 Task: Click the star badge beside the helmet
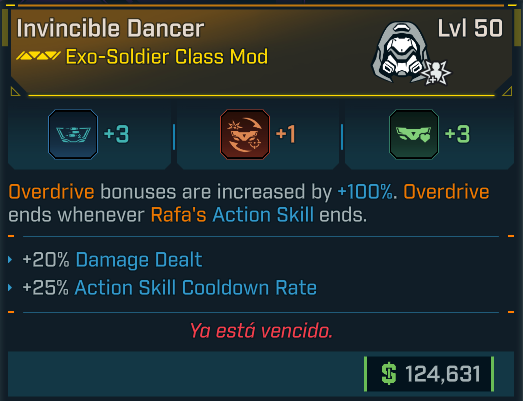[x=436, y=73]
